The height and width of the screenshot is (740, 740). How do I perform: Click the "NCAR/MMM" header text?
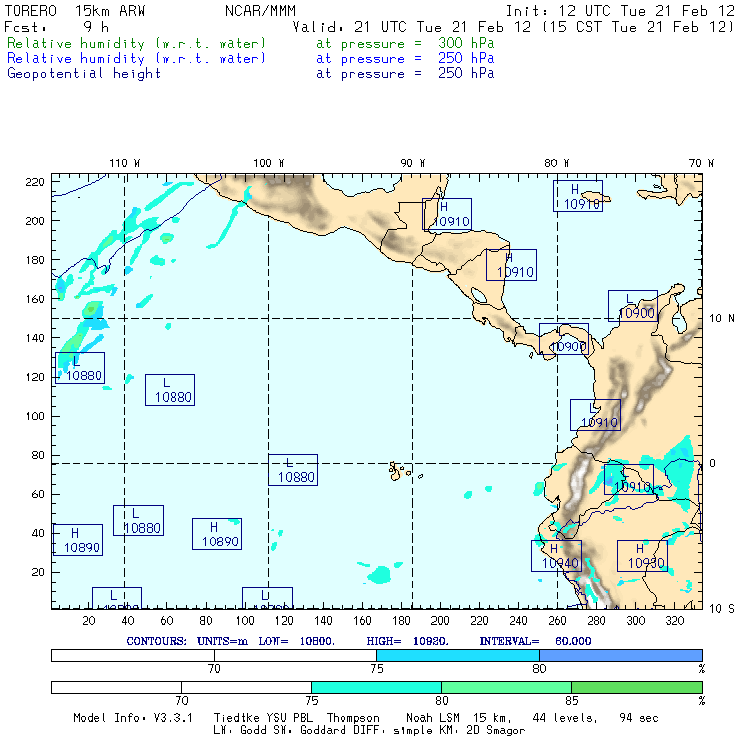260,11
